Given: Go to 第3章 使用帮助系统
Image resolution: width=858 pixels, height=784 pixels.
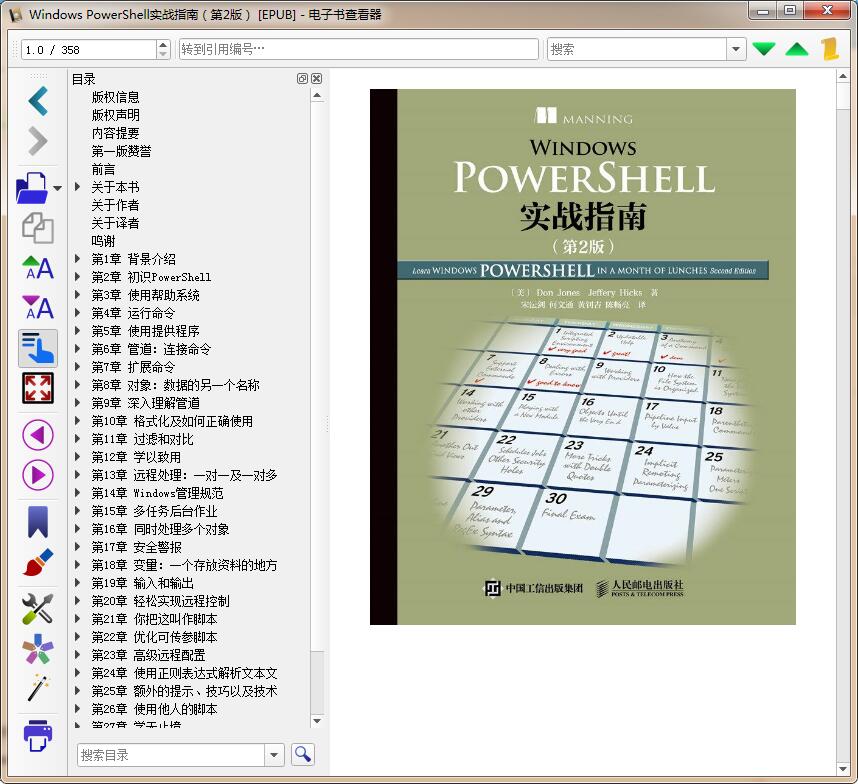Looking at the screenshot, I should pos(146,295).
